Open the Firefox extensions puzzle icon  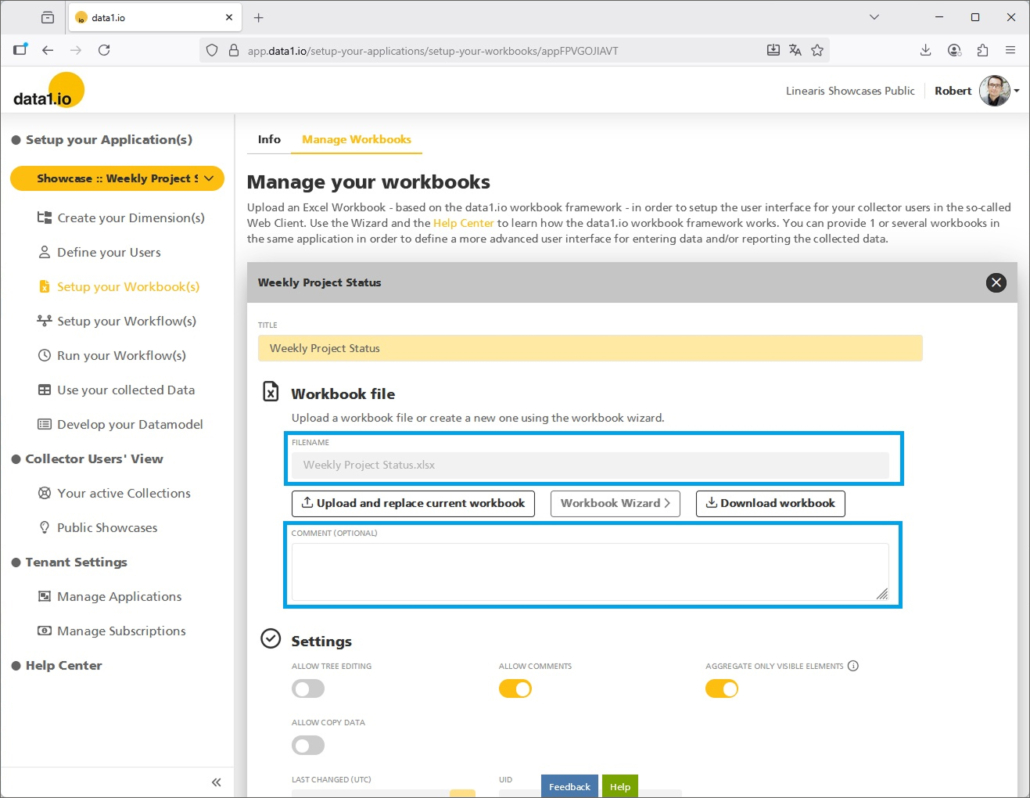tap(982, 50)
